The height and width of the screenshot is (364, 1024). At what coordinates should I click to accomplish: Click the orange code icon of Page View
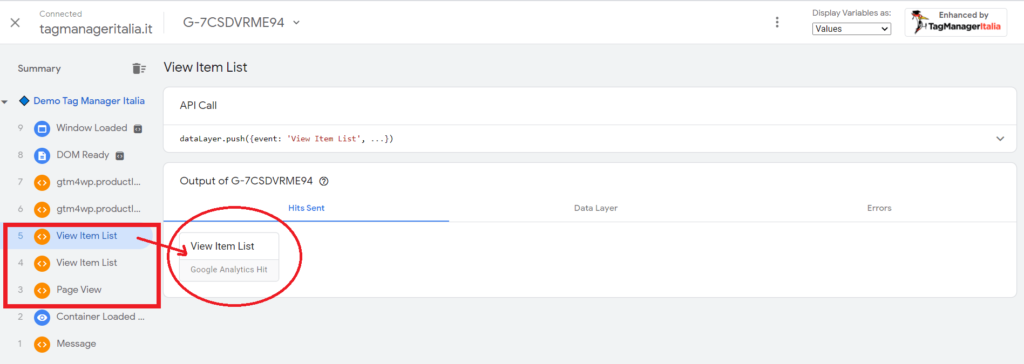tap(42, 290)
